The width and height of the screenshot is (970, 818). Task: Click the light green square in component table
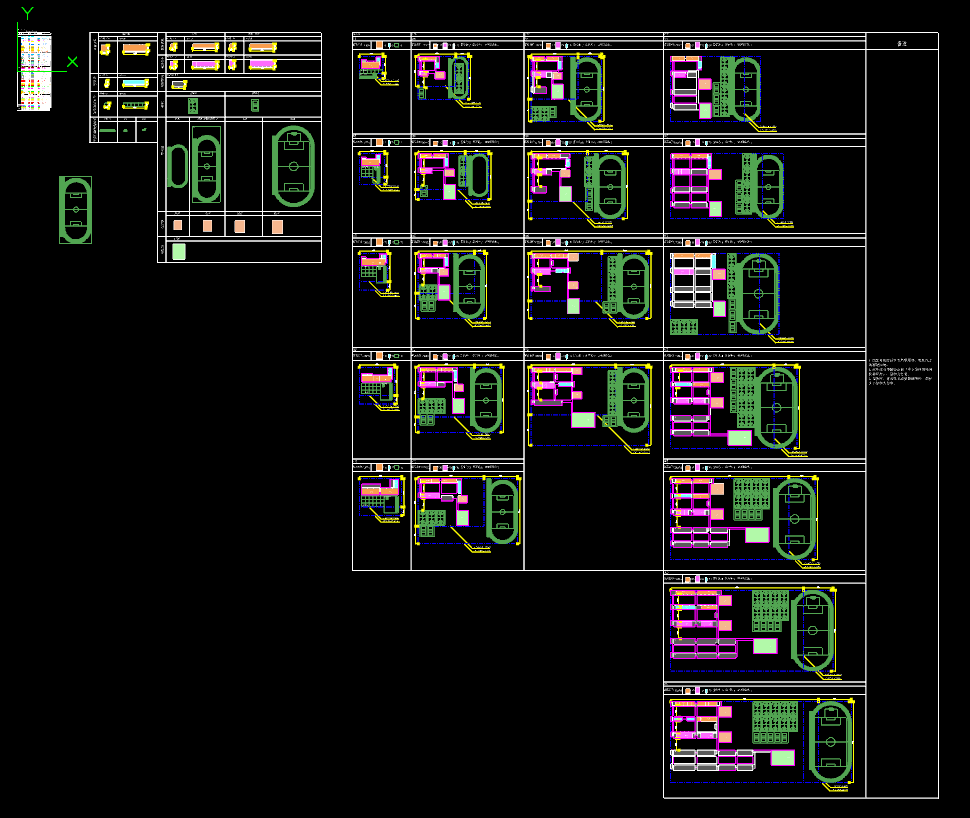pyautogui.click(x=179, y=251)
